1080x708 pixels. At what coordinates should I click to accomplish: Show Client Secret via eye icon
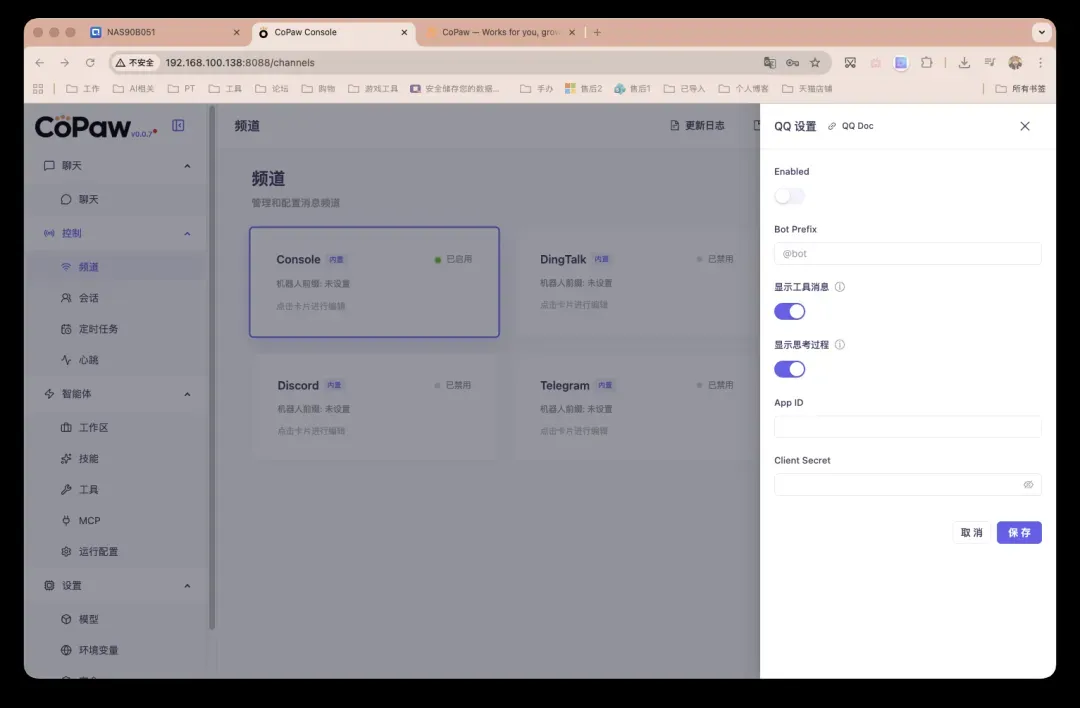1028,485
